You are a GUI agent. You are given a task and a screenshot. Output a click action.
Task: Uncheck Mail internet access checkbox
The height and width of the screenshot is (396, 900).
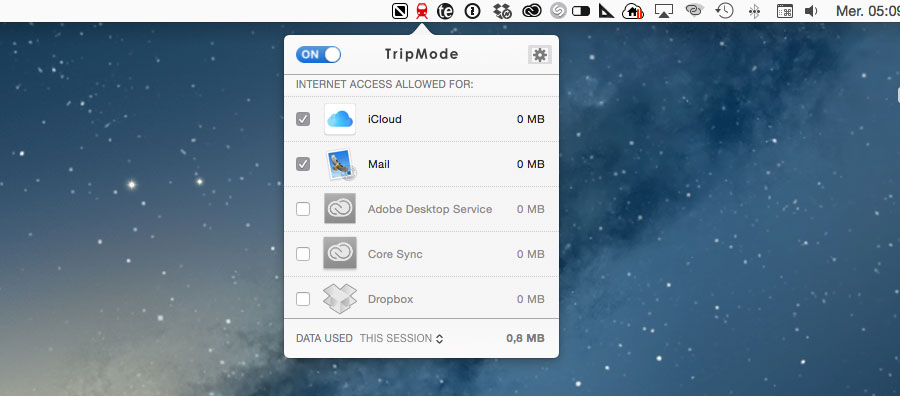(303, 164)
